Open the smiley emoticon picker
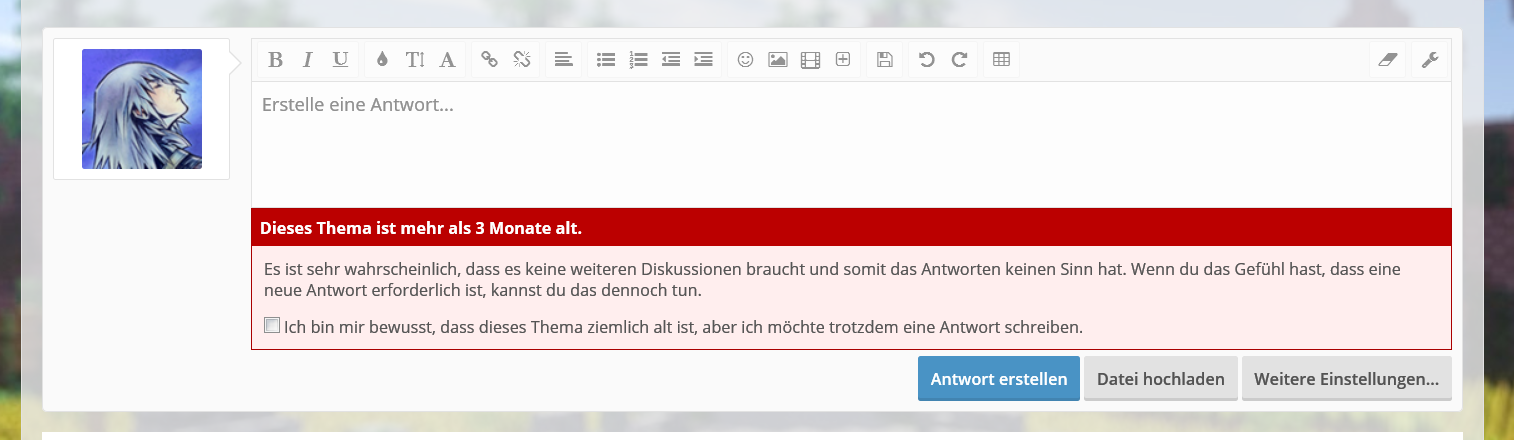The image size is (1514, 440). [x=745, y=60]
